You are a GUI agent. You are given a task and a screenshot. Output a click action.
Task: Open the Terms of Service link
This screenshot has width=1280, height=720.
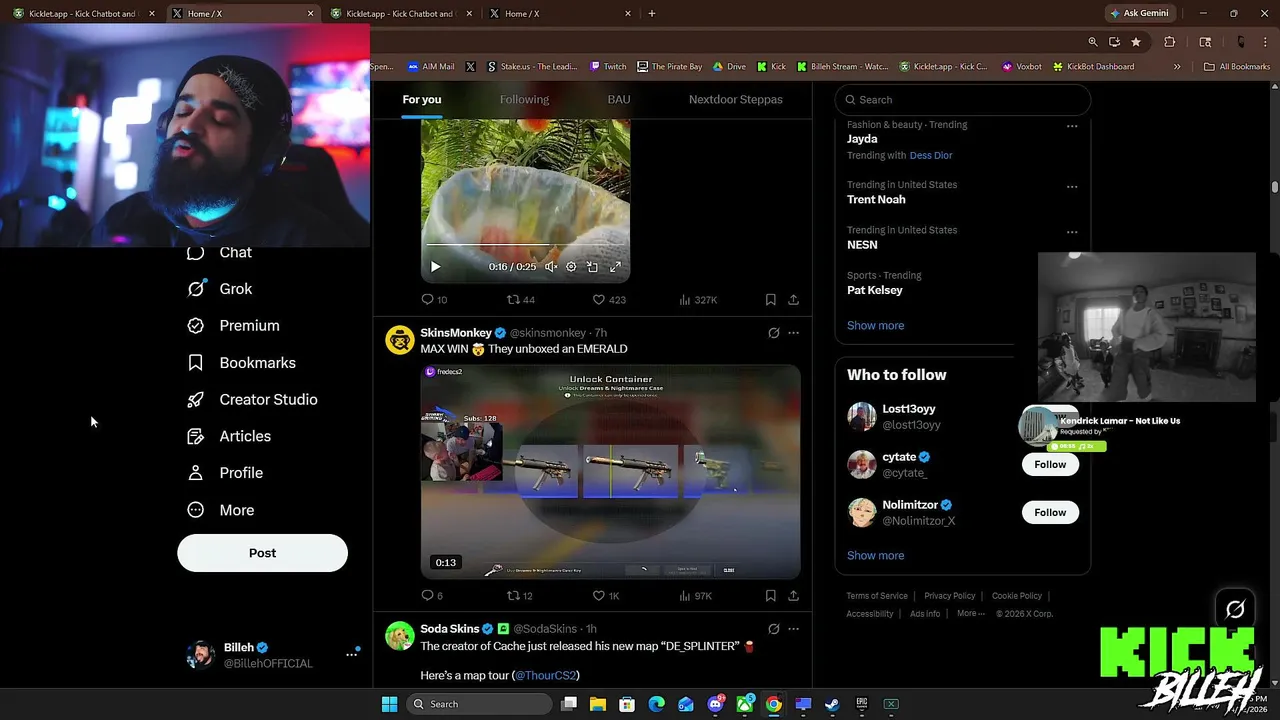[x=877, y=596]
